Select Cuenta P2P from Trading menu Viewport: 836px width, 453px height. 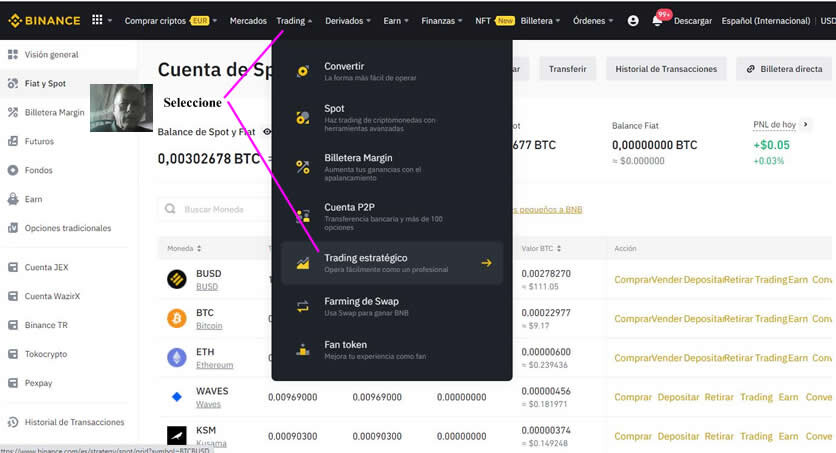(x=392, y=216)
